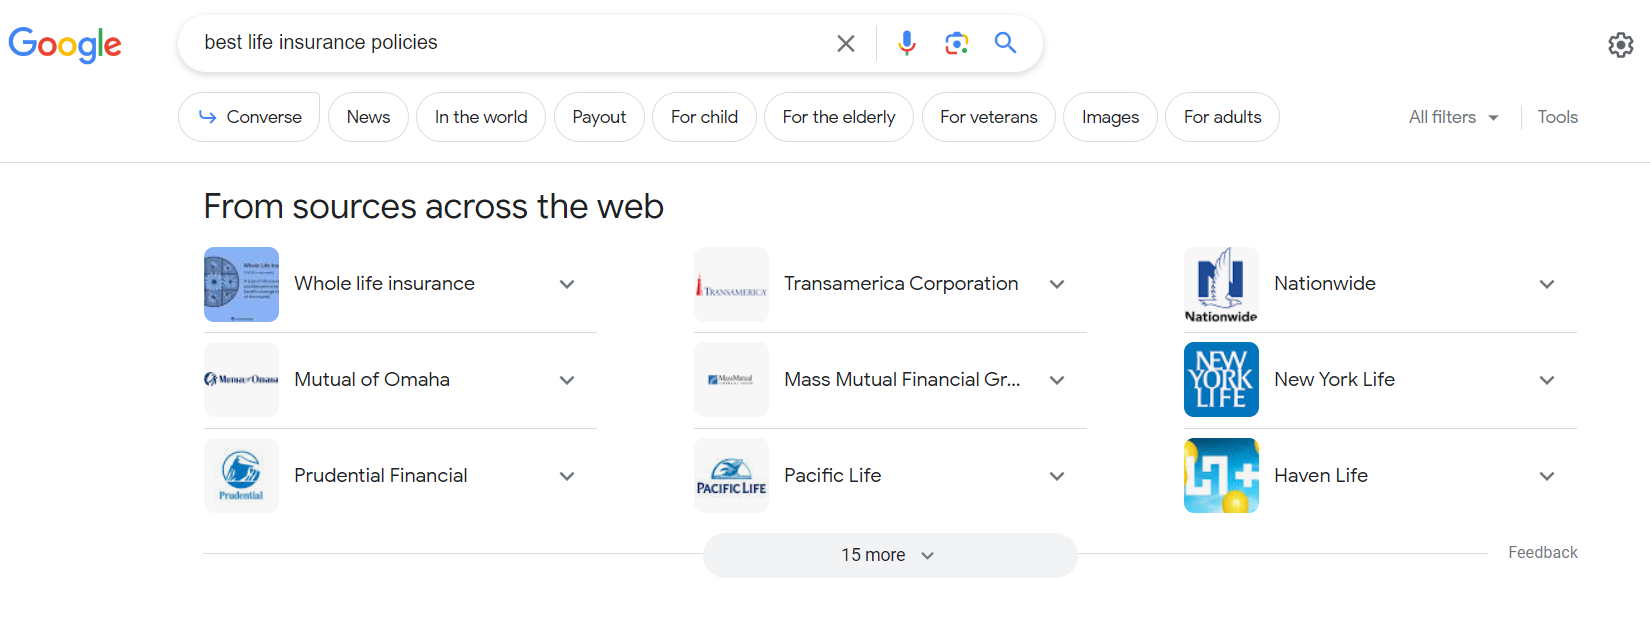1650x618 pixels.
Task: Open the Tools options
Action: [x=1557, y=117]
